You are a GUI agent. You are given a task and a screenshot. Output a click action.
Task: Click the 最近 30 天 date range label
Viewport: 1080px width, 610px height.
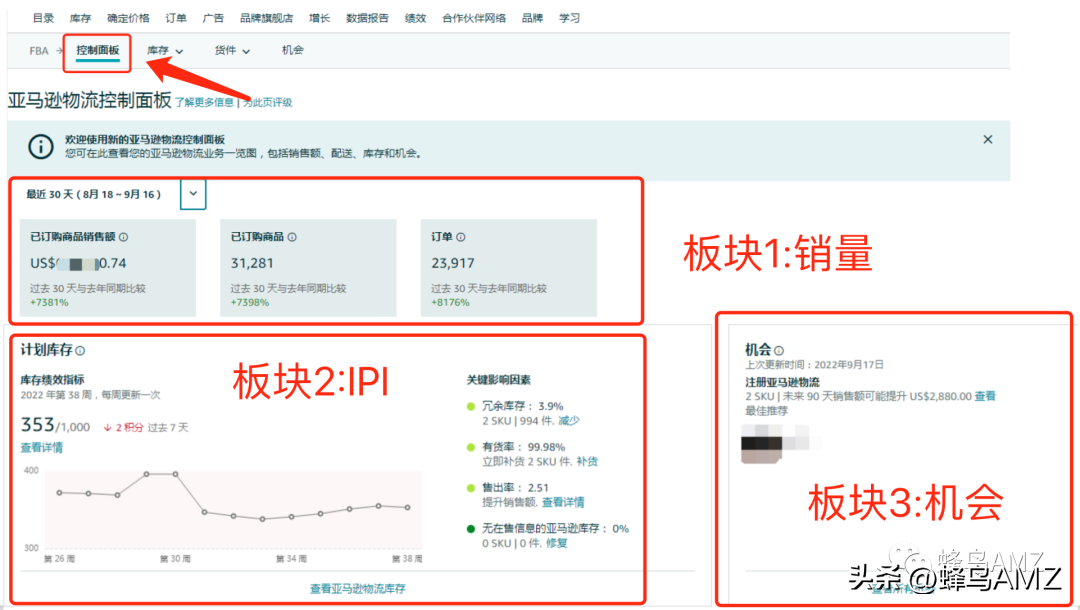pyautogui.click(x=94, y=194)
